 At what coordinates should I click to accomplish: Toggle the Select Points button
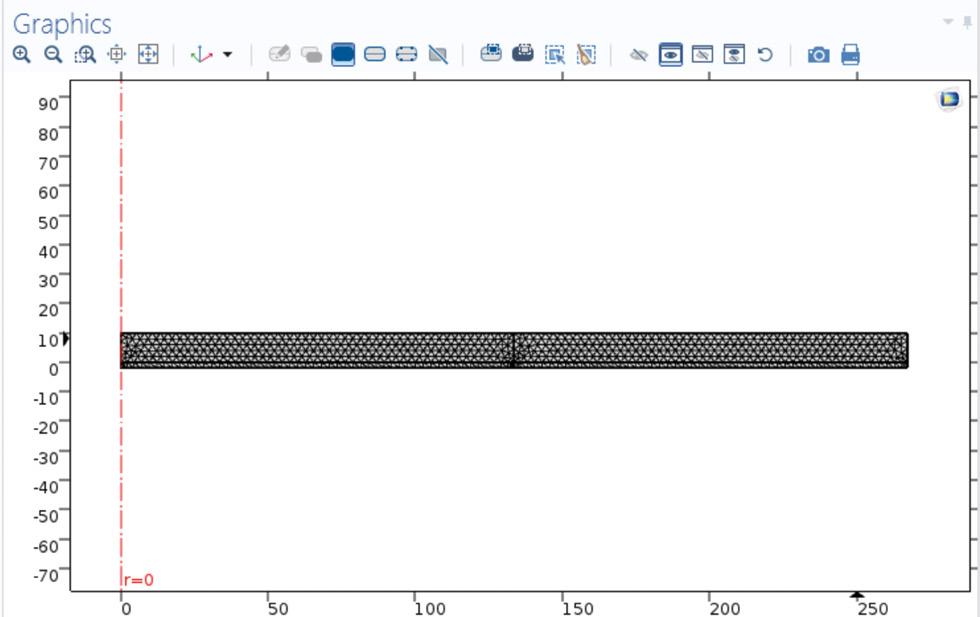(406, 54)
